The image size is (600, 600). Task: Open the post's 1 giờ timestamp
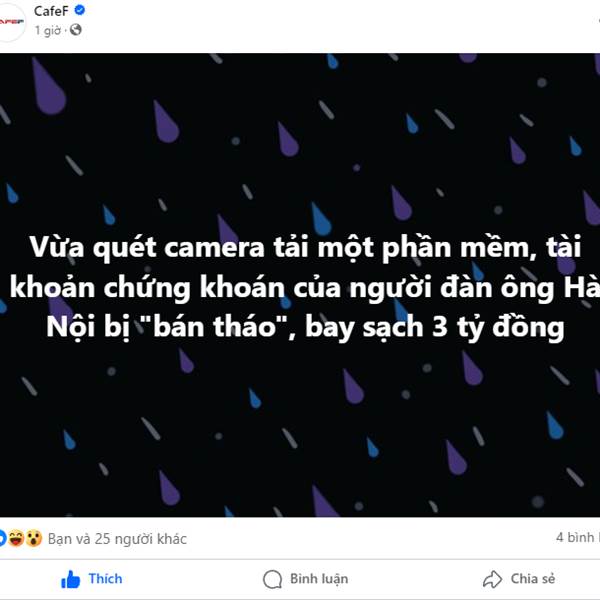tap(47, 30)
